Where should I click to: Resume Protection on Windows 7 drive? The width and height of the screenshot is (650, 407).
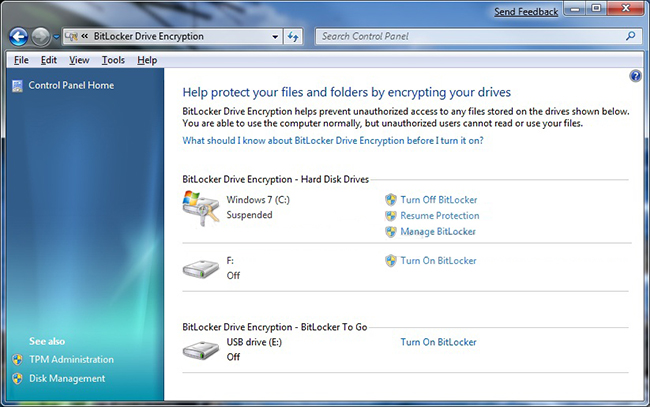[439, 216]
